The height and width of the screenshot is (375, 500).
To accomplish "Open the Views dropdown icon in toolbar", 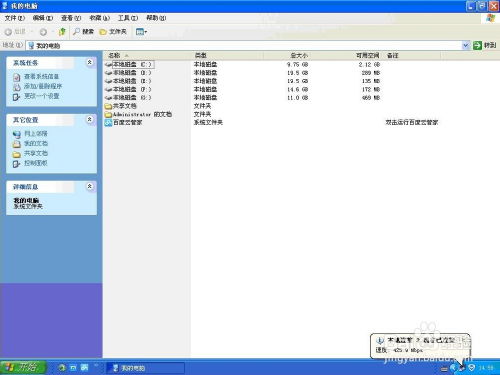I will (141, 32).
